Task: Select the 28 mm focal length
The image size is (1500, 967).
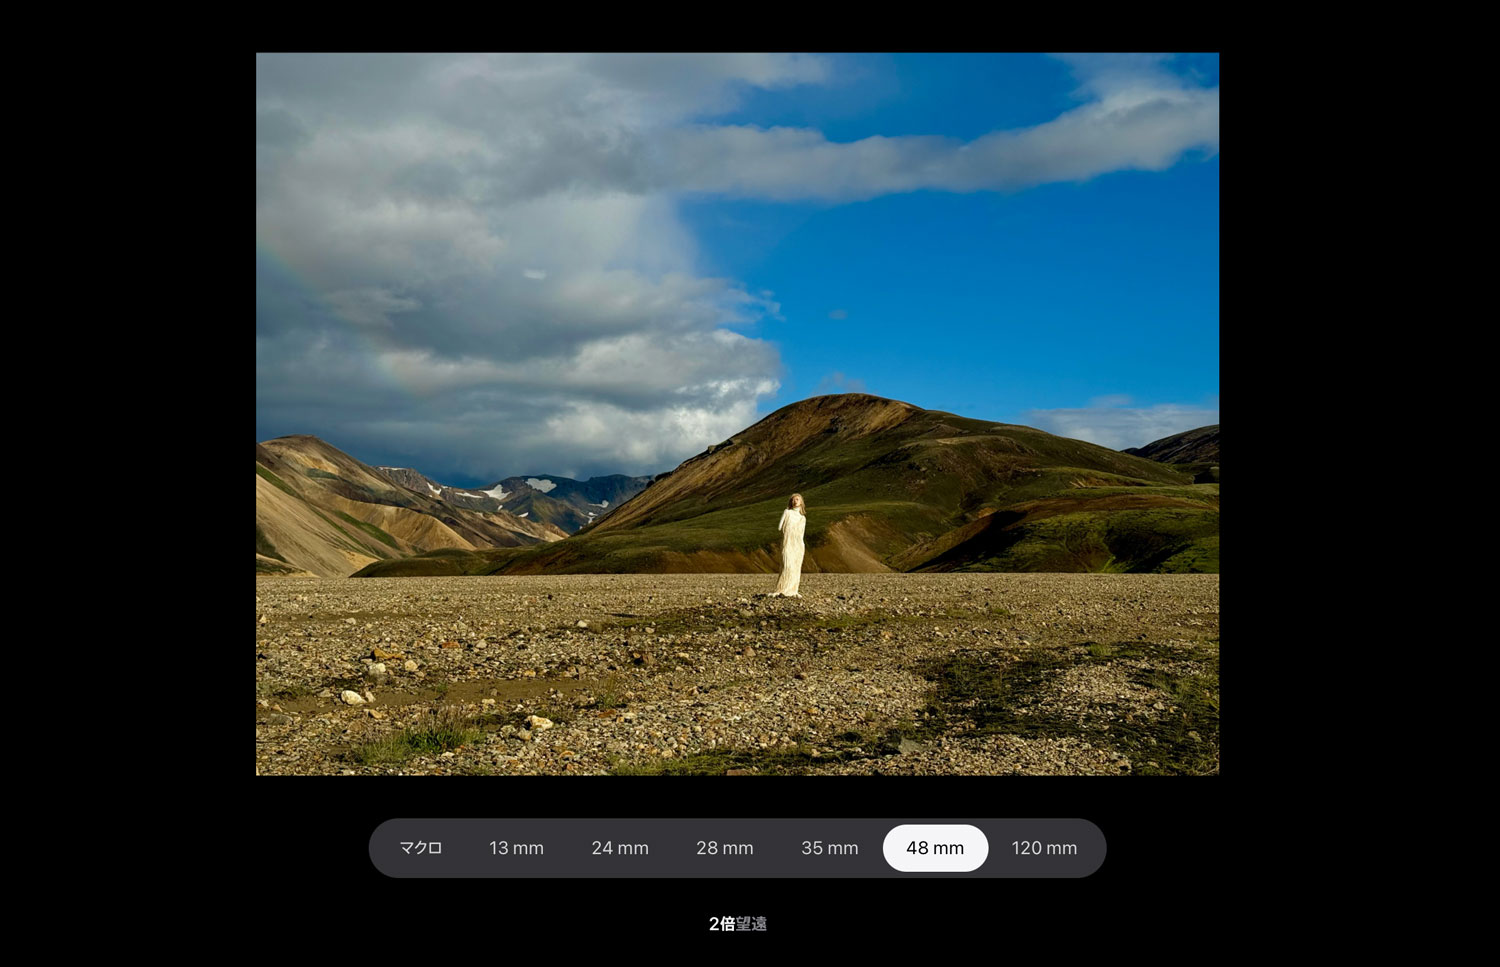Action: click(x=725, y=848)
